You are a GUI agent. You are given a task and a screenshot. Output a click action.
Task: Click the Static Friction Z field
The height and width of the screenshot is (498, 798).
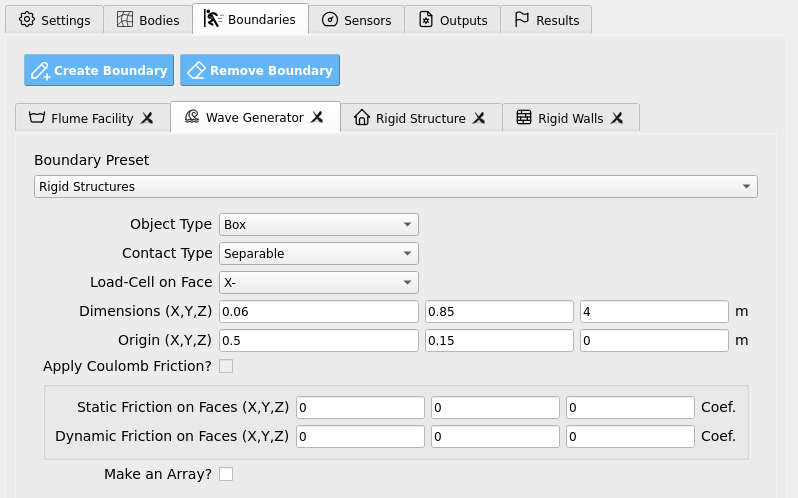(x=630, y=407)
